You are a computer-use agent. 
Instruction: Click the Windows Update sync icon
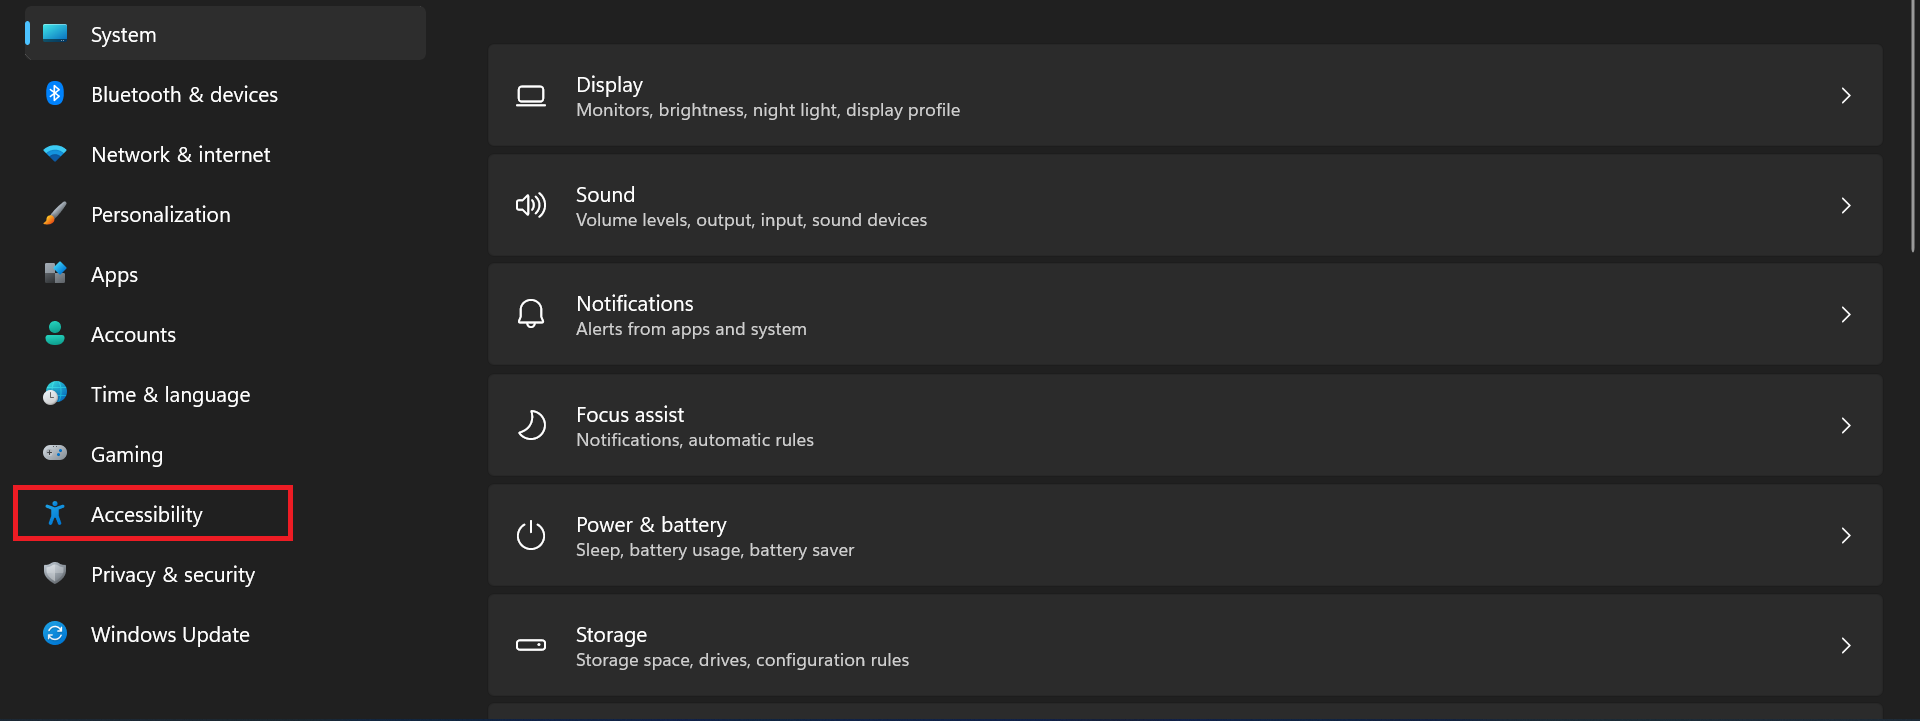pos(55,633)
